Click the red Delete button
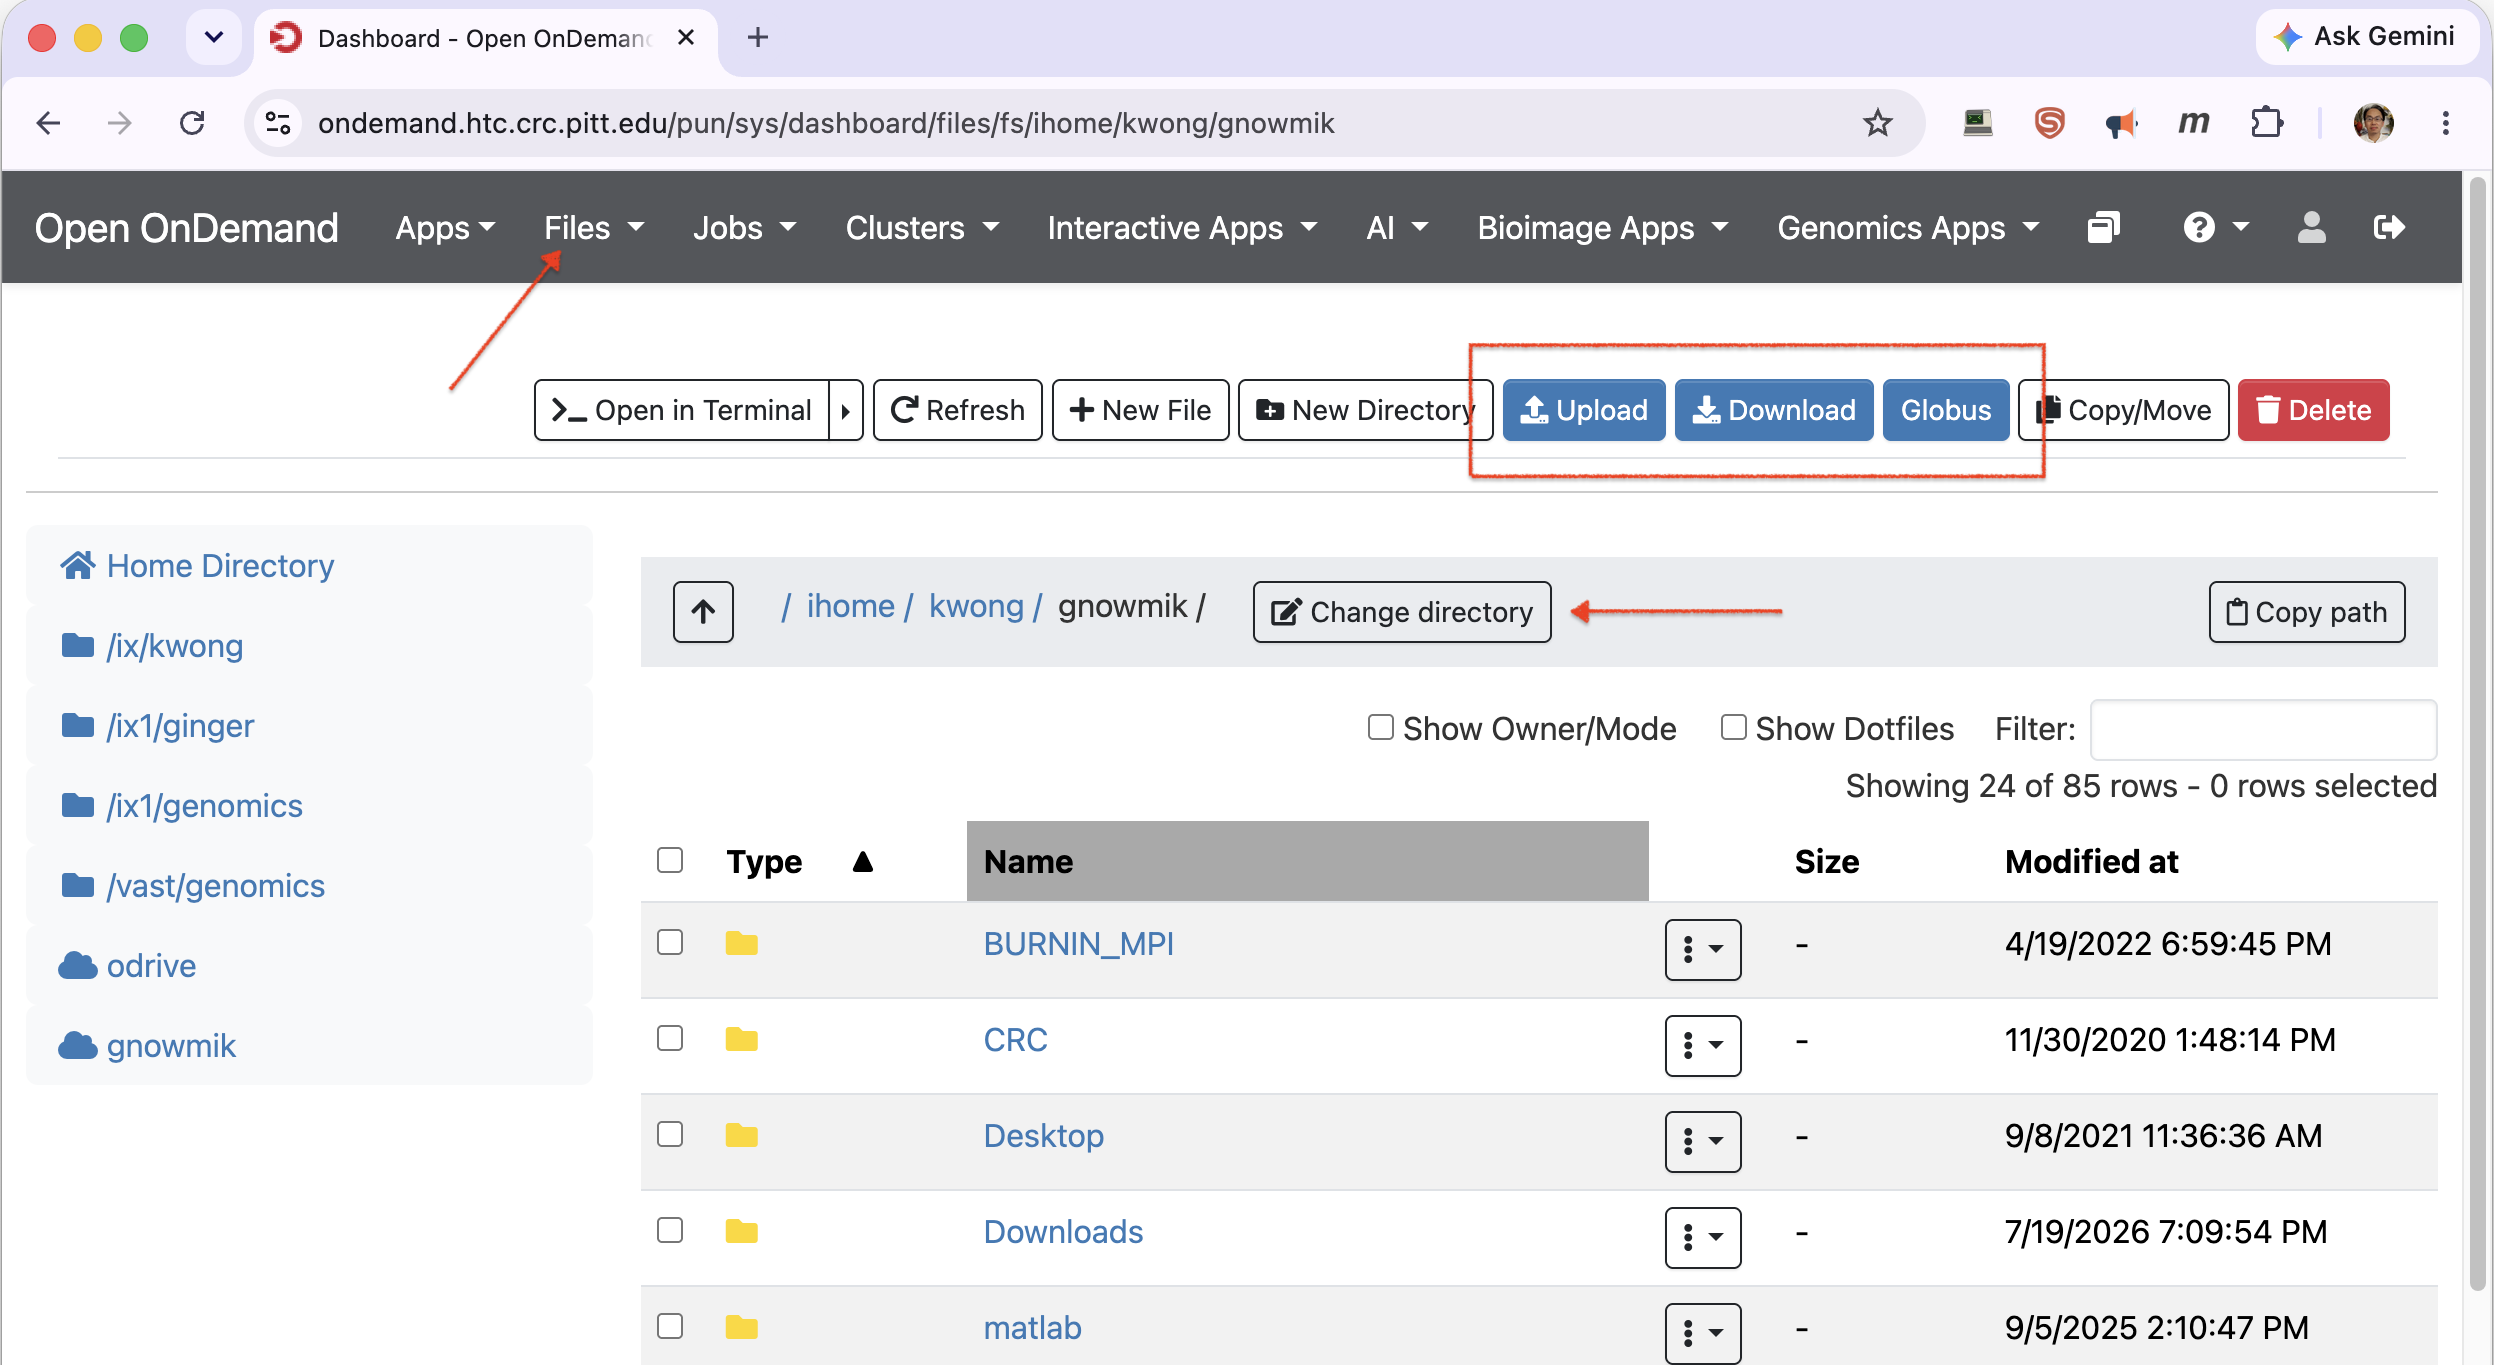This screenshot has height=1365, width=2494. click(x=2313, y=410)
